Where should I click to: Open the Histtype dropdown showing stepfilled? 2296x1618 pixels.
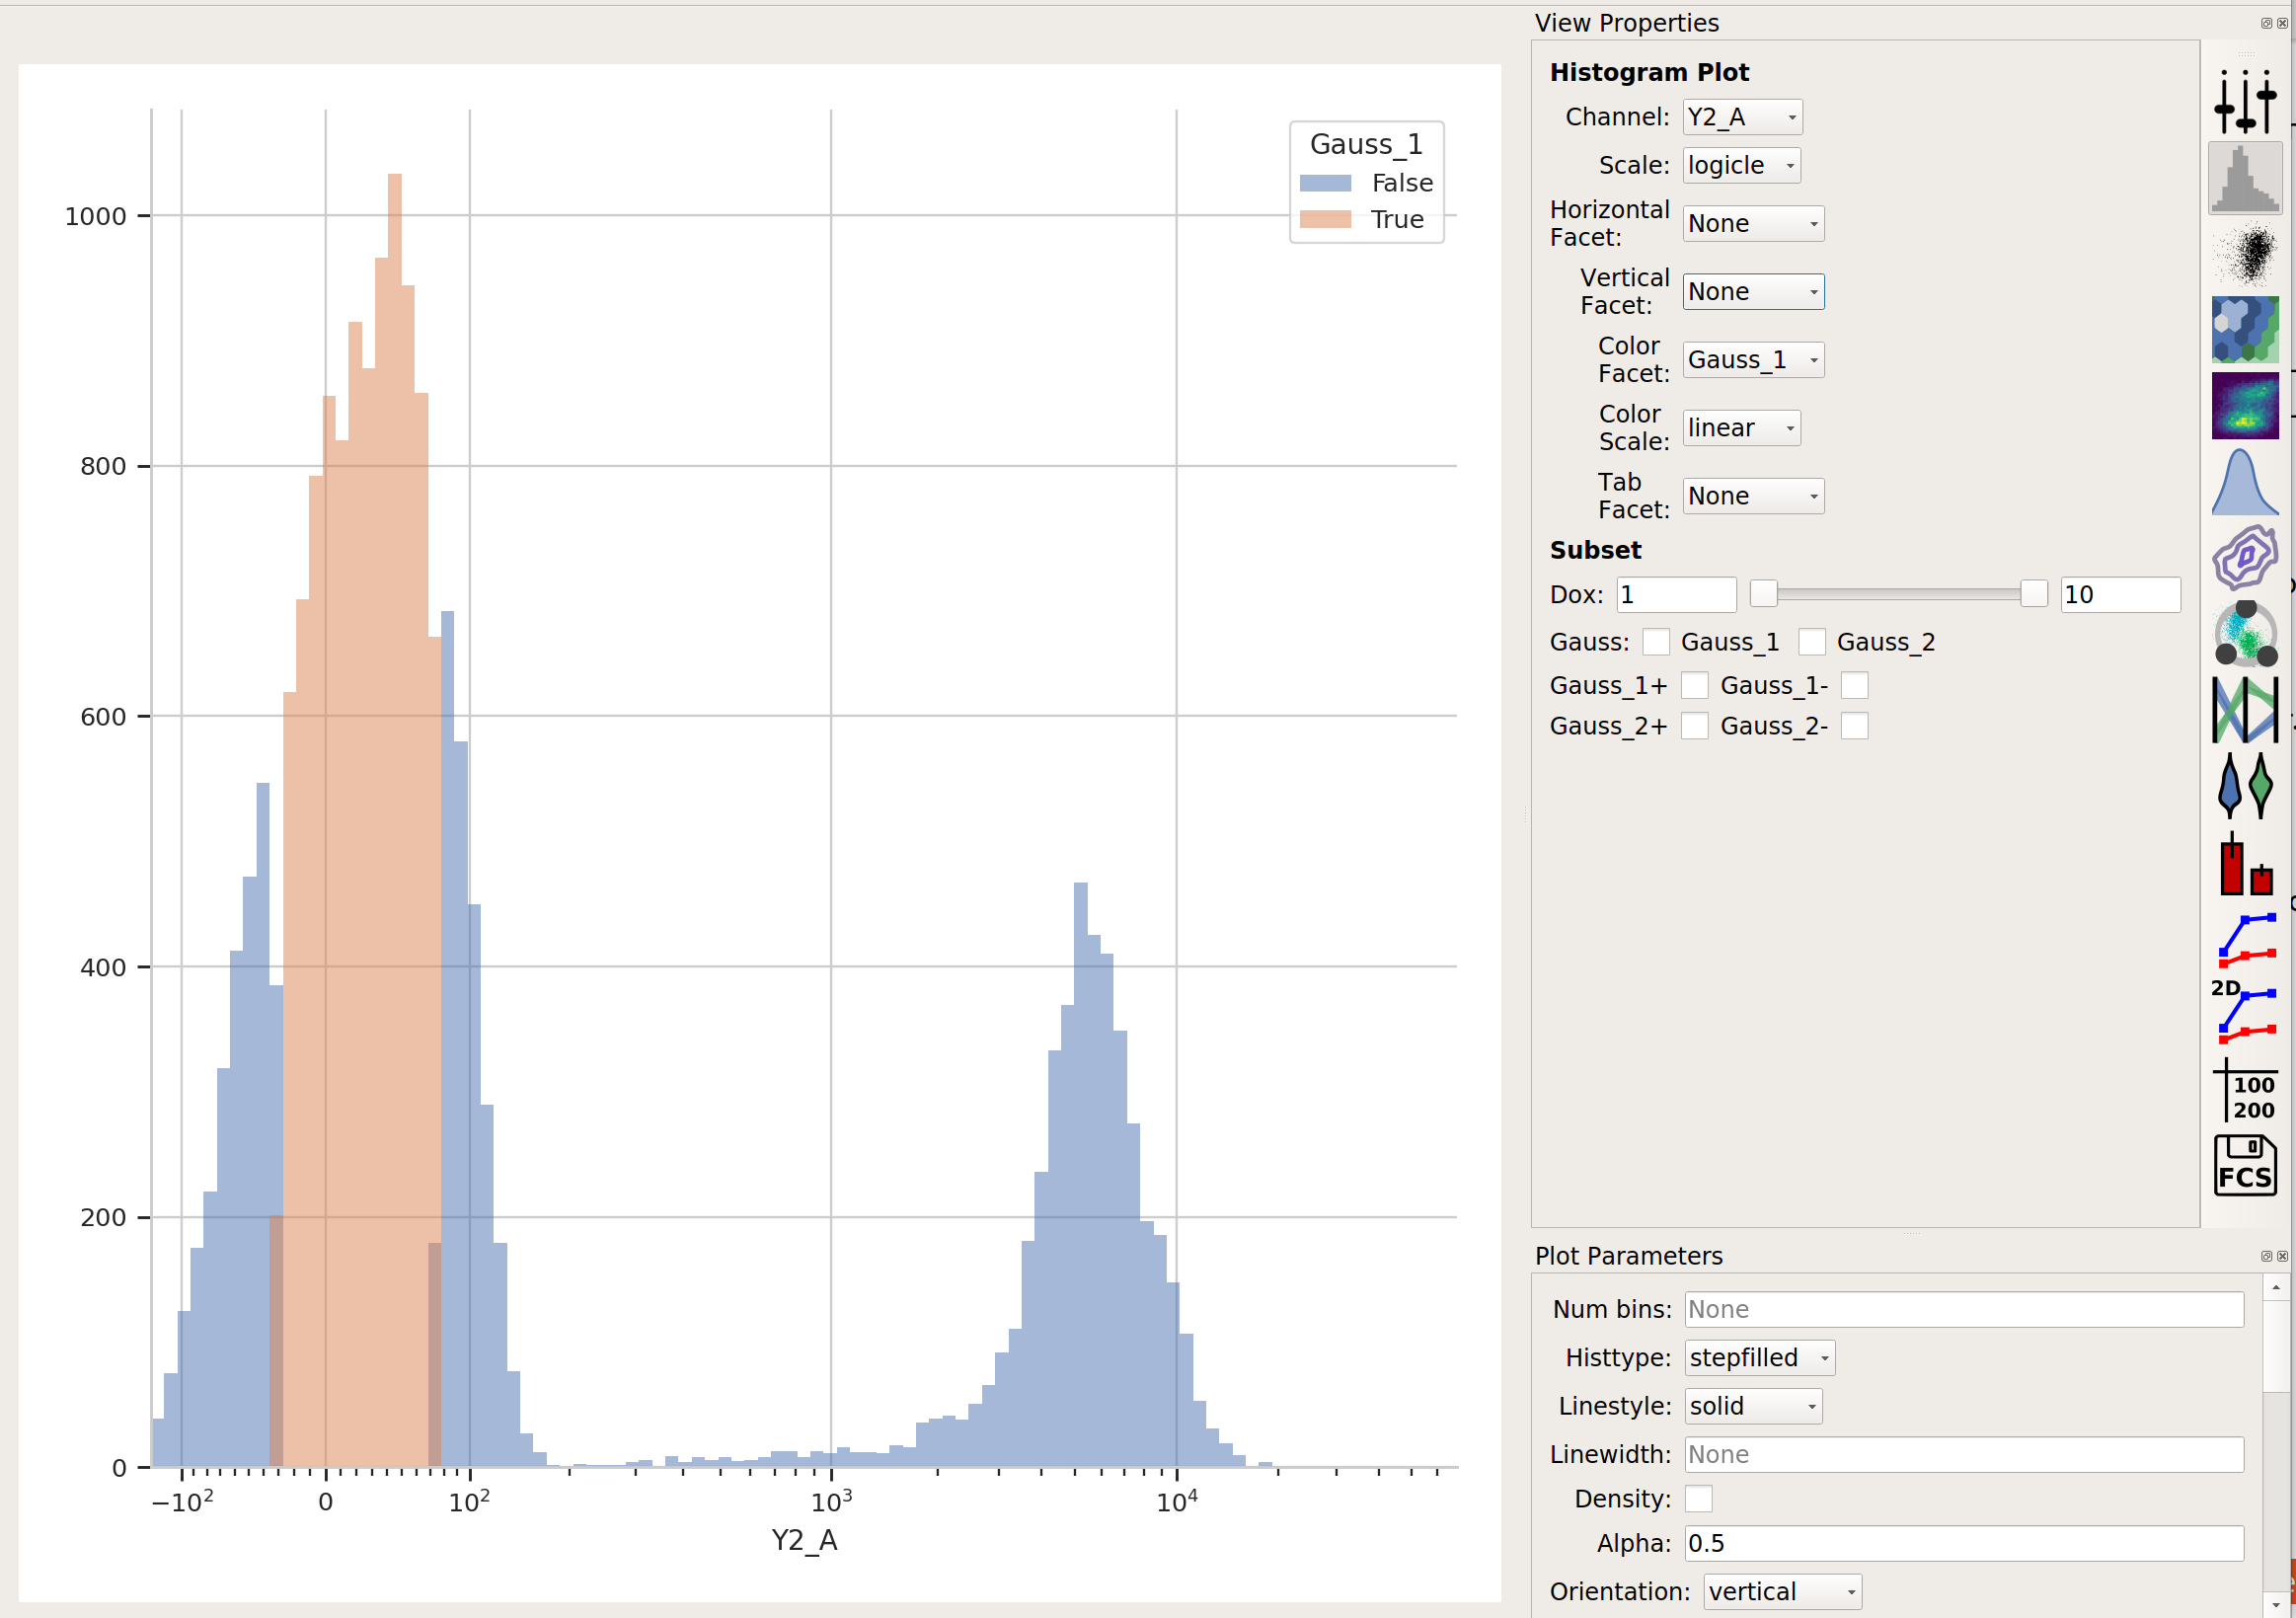[x=1759, y=1358]
